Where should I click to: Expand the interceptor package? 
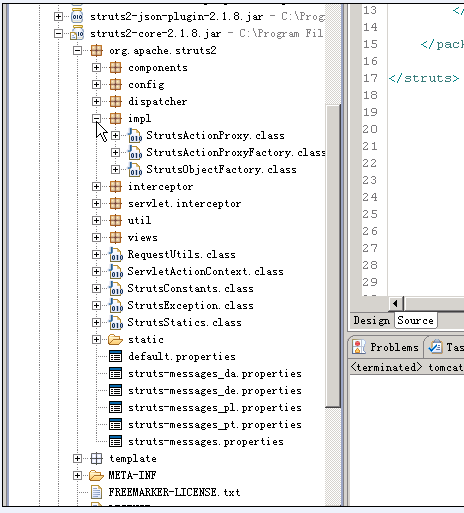click(96, 186)
